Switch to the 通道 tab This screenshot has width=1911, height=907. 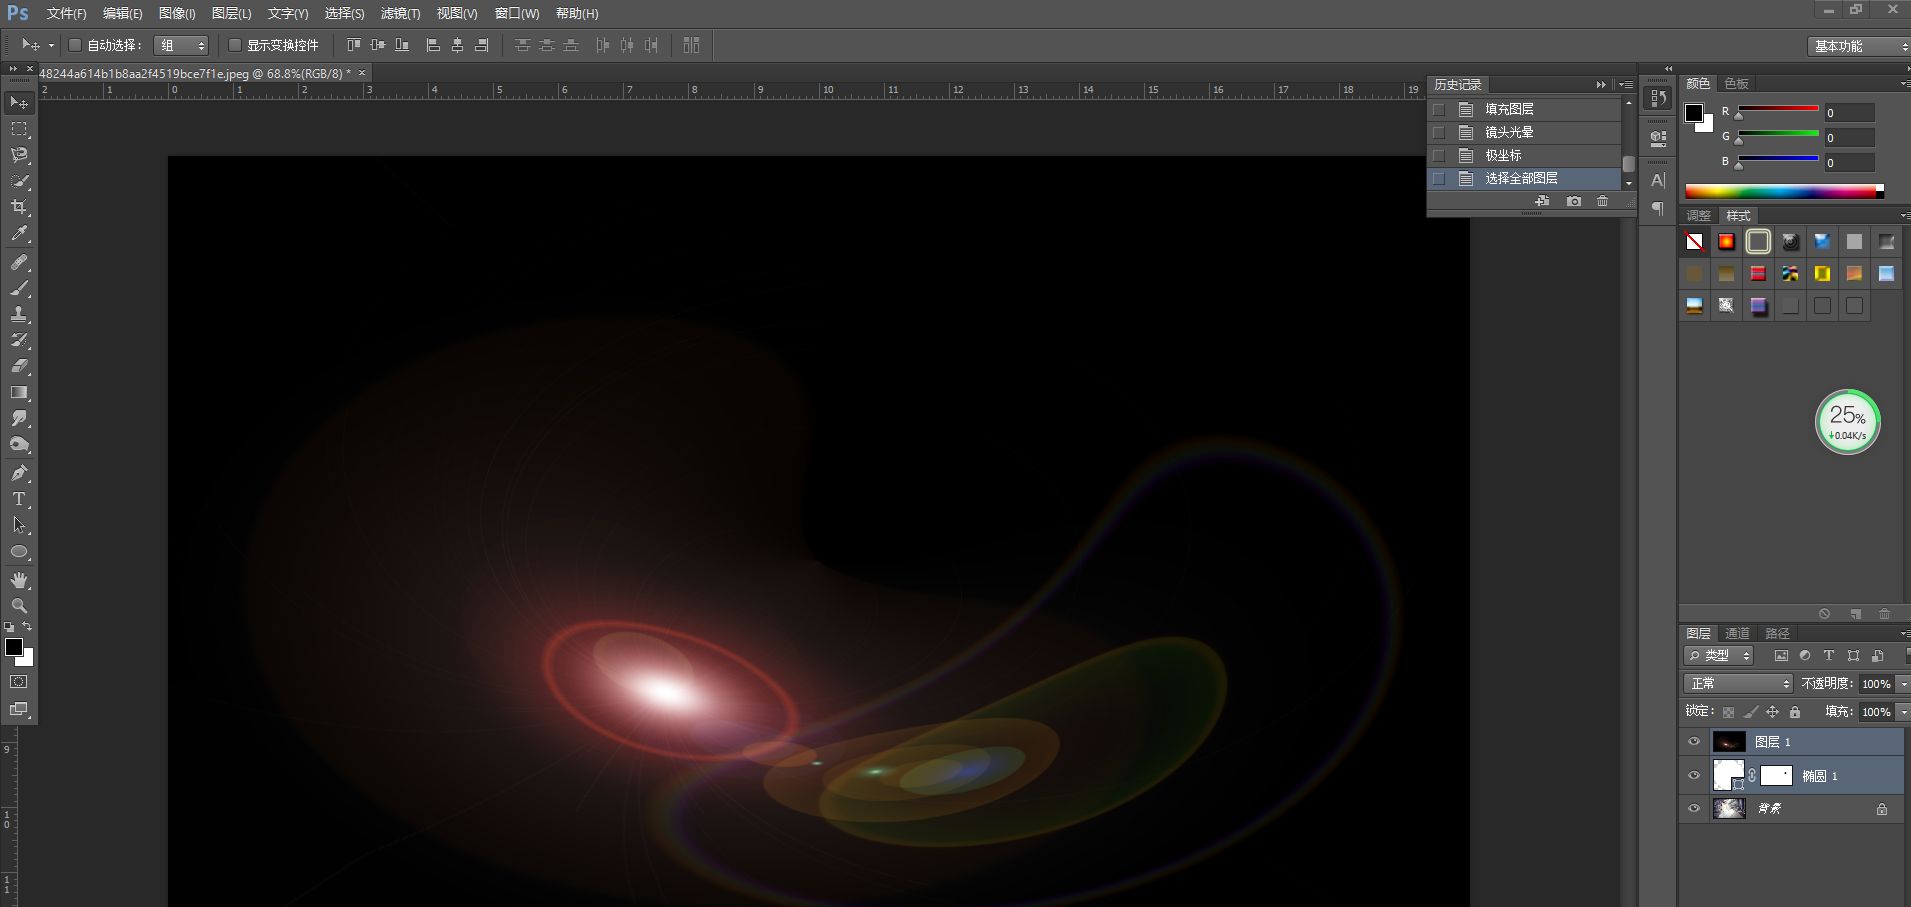point(1738,633)
